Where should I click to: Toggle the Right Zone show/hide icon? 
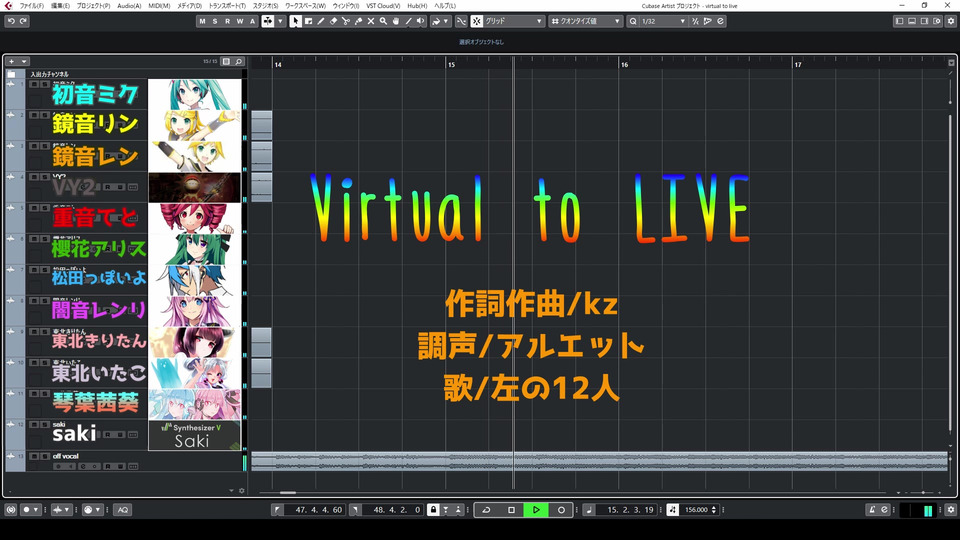tap(924, 21)
